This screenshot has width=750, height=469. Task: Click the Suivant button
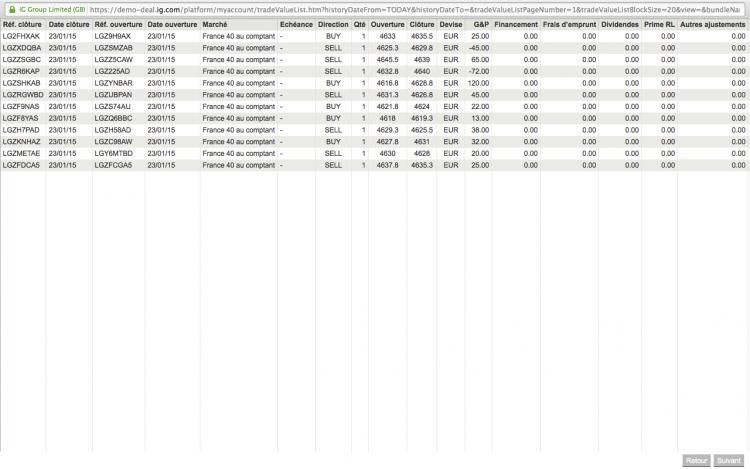pyautogui.click(x=728, y=460)
